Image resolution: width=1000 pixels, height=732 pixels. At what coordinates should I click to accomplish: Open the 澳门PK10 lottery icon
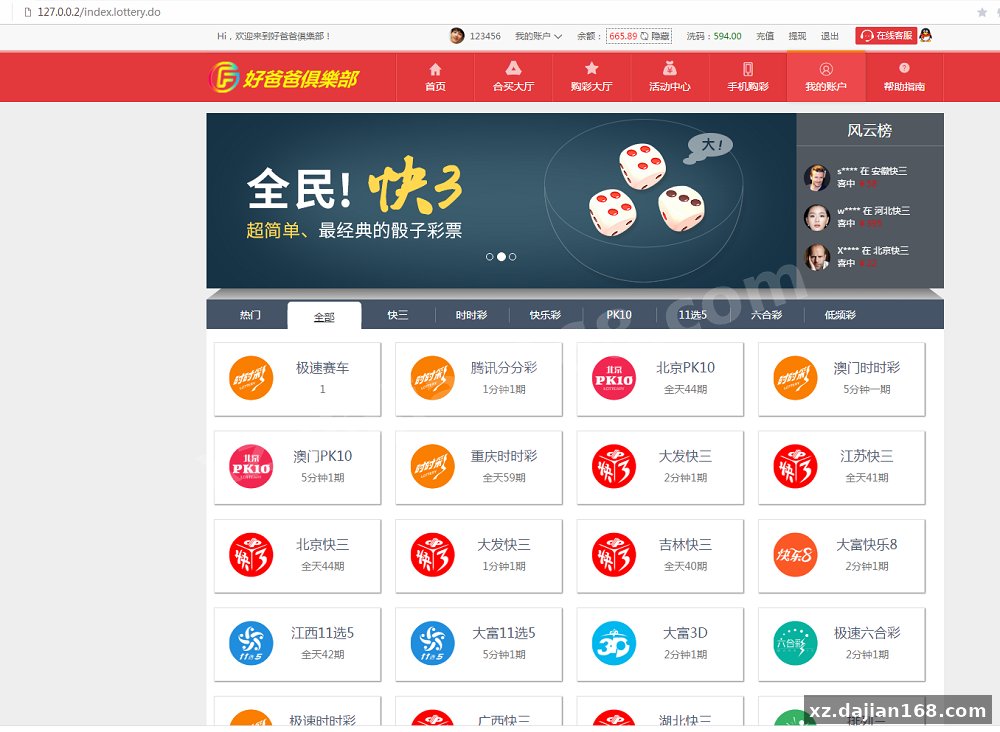point(251,467)
